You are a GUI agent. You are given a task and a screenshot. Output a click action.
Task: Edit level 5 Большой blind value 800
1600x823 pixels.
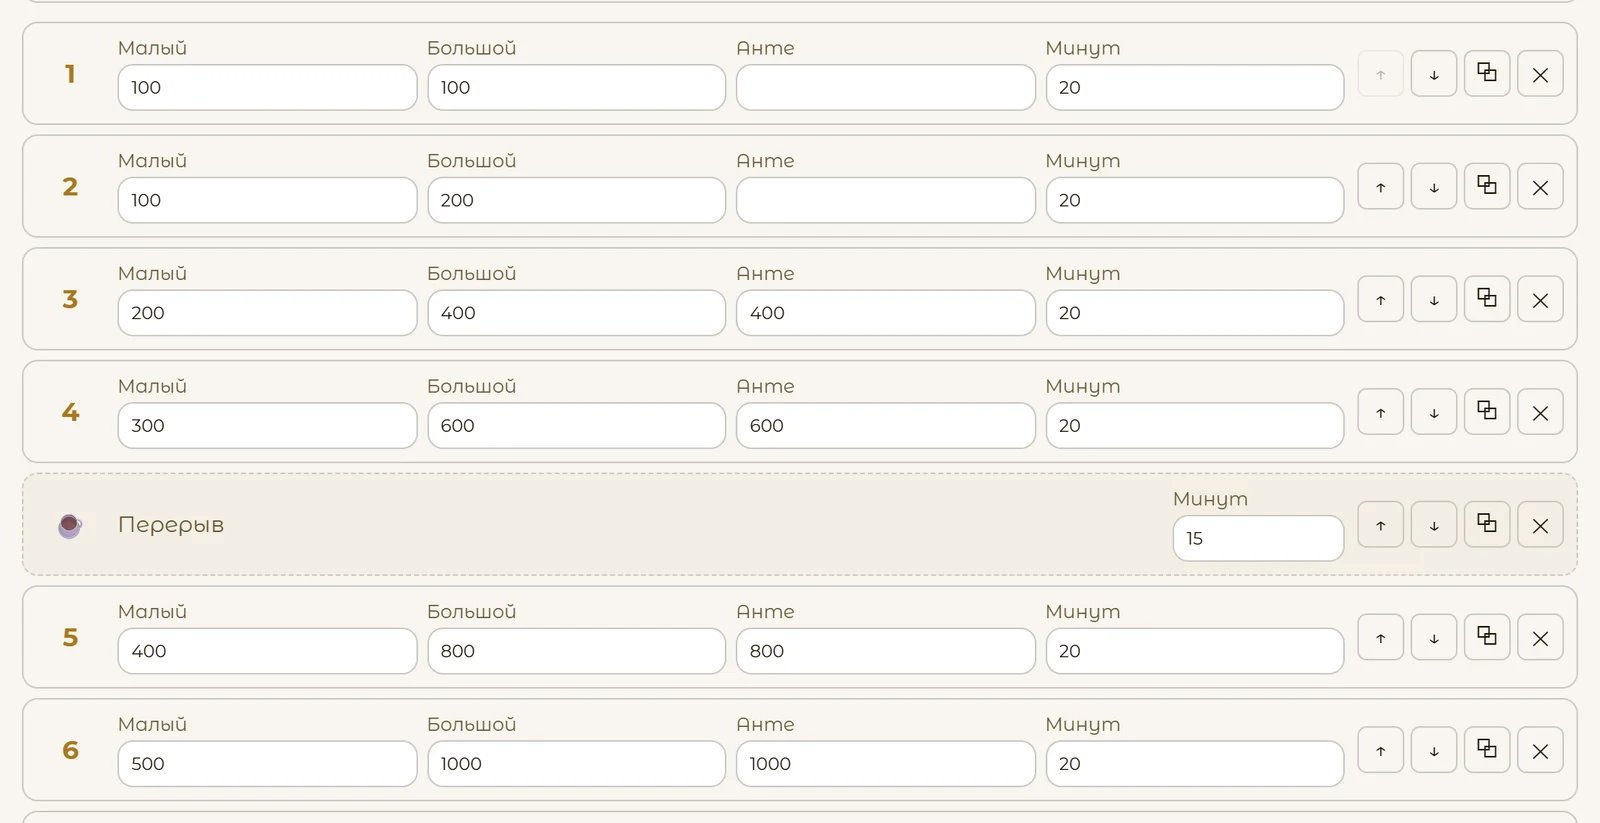pyautogui.click(x=577, y=651)
